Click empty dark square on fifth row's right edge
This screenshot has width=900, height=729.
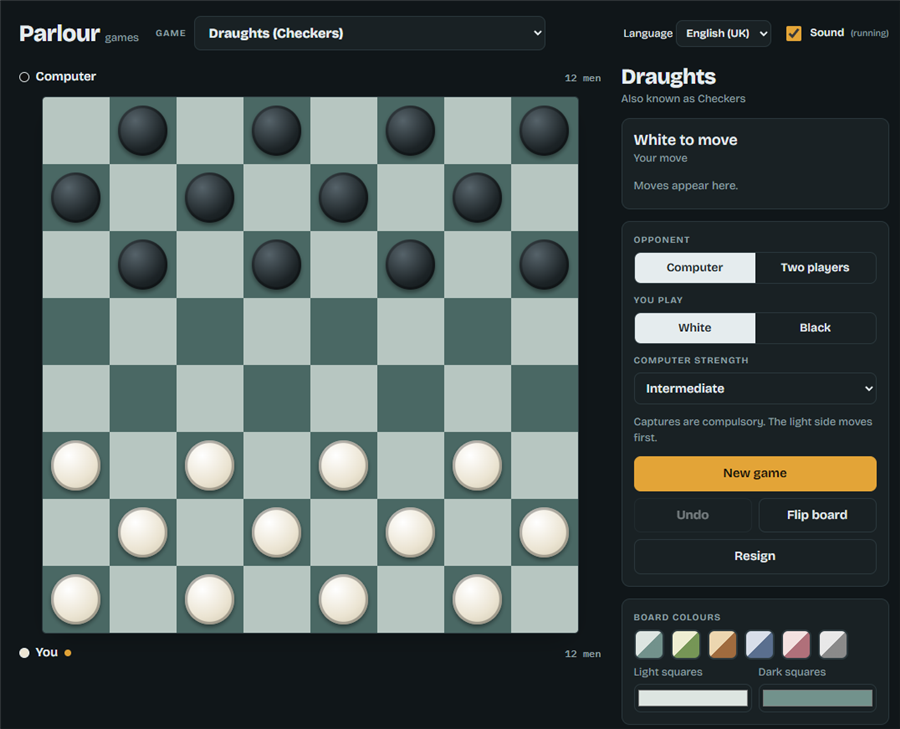point(544,398)
